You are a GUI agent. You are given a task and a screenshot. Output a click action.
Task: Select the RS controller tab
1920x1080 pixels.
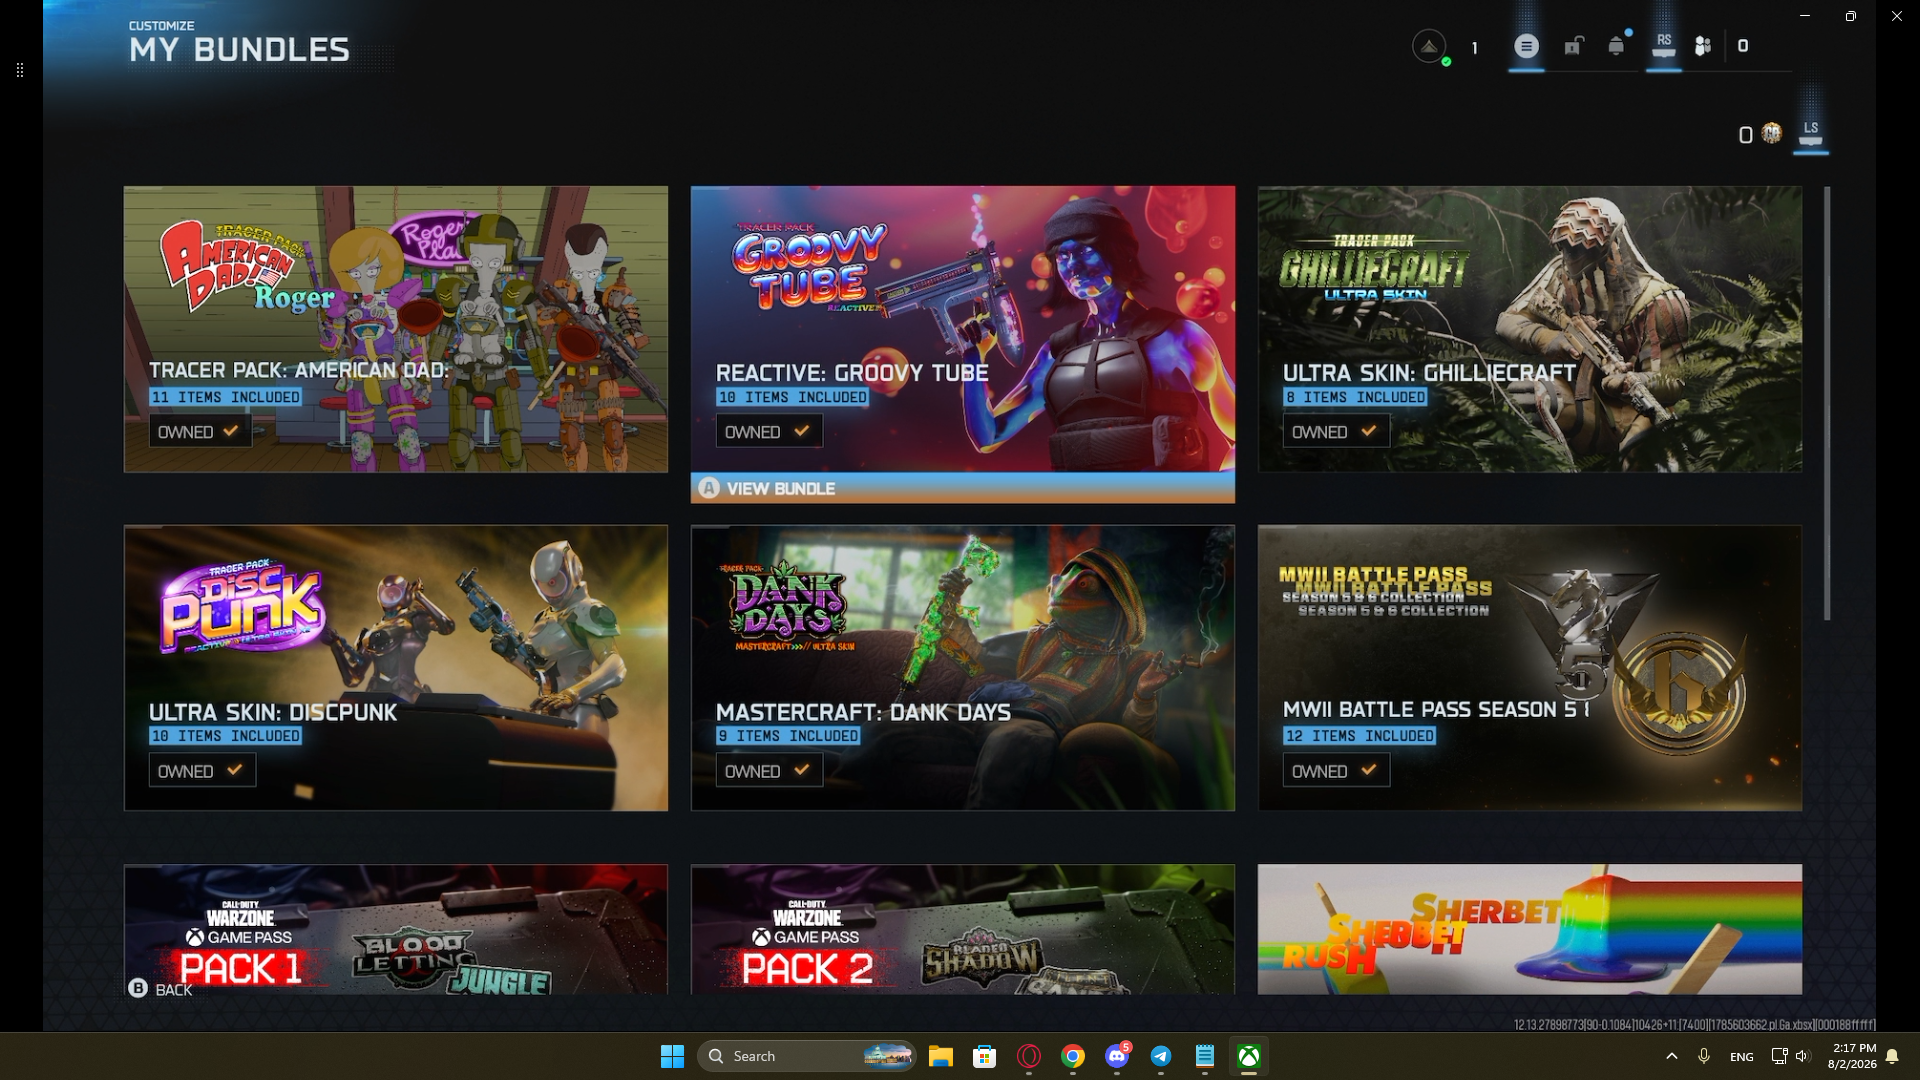(1664, 46)
